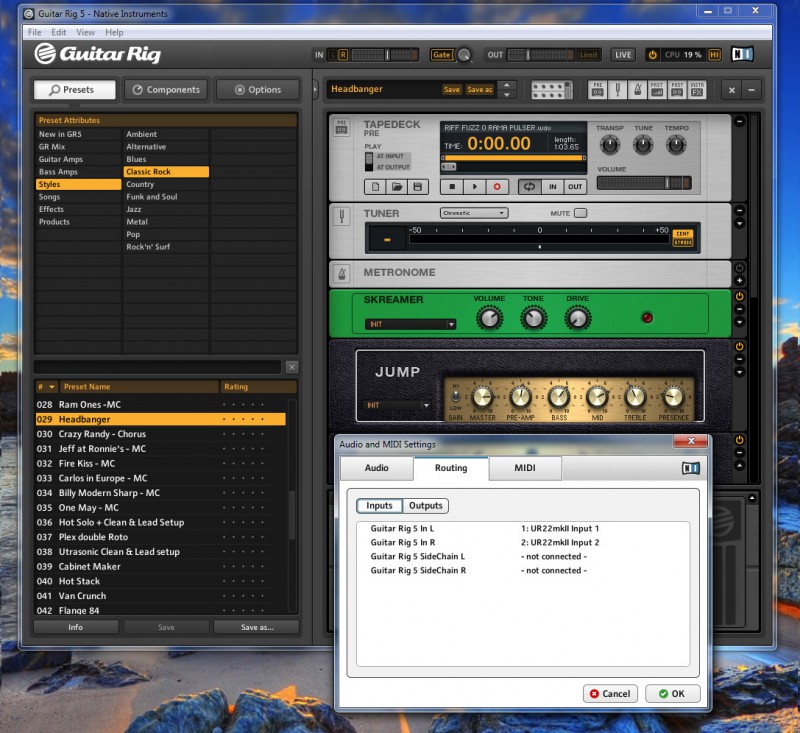Stop Tapedeck playback

click(452, 187)
